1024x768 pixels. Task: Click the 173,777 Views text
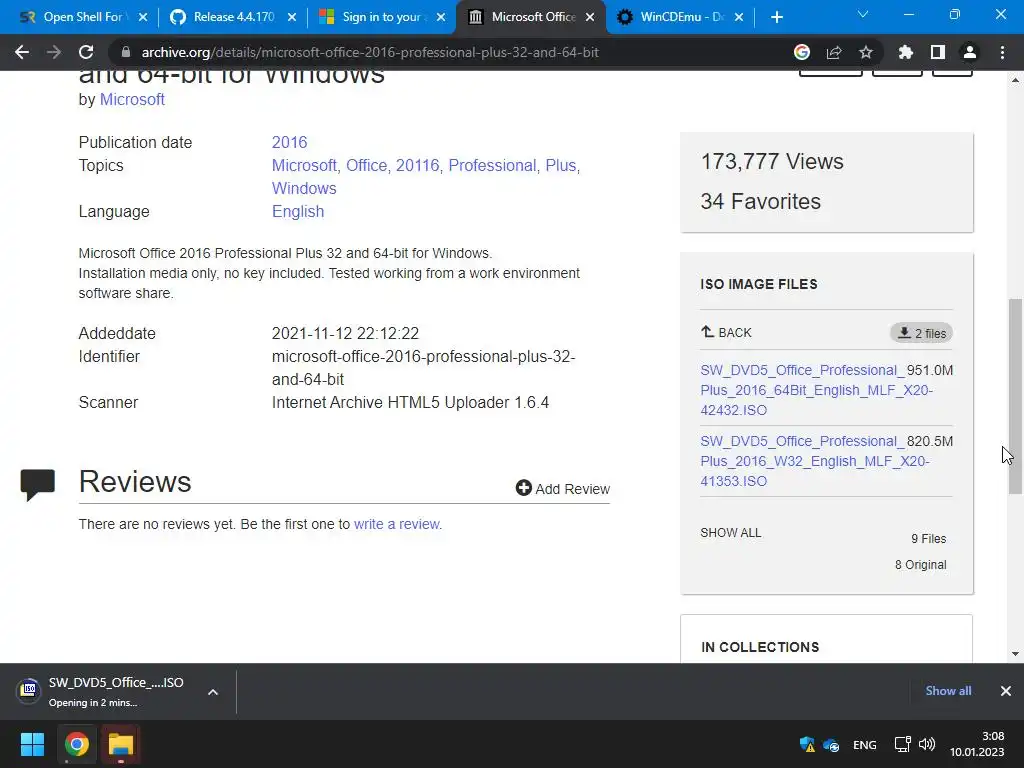[x=772, y=161]
